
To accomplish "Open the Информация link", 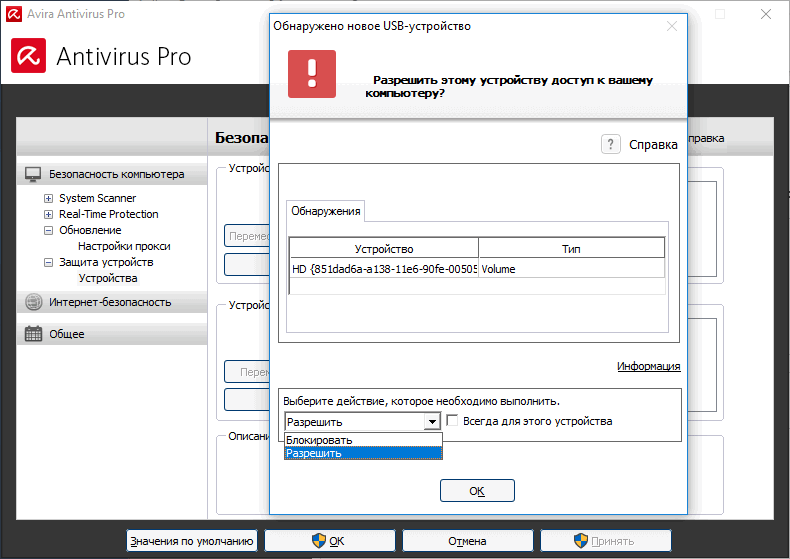I will click(648, 366).
